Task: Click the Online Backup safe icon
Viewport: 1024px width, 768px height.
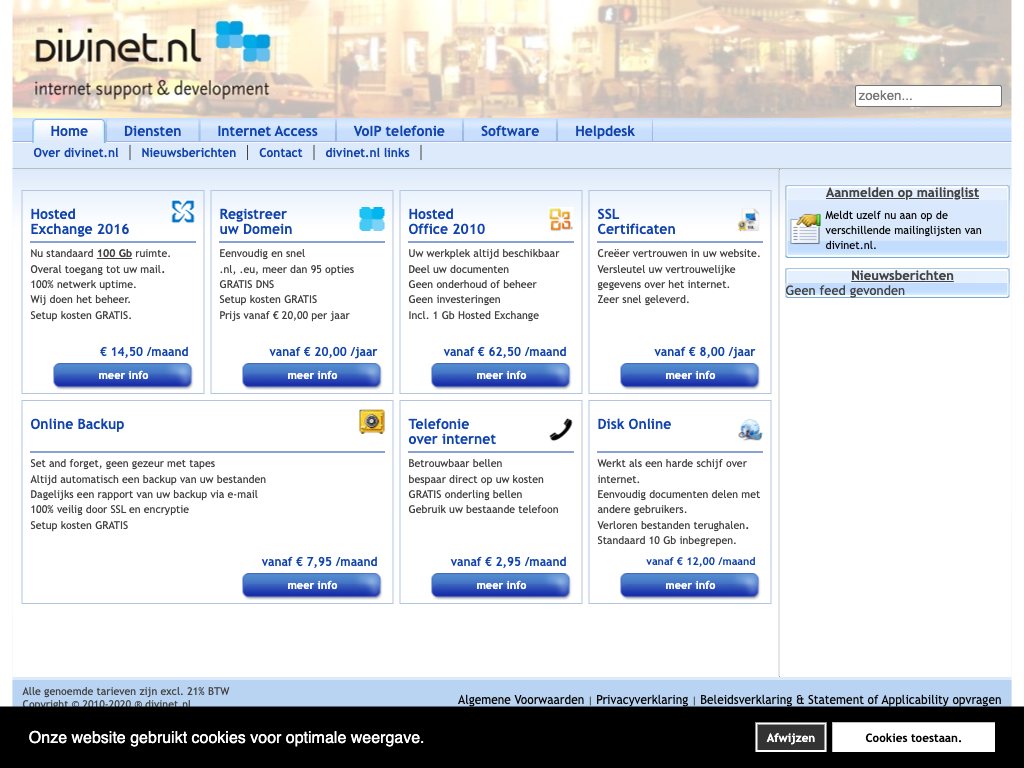Action: point(372,422)
